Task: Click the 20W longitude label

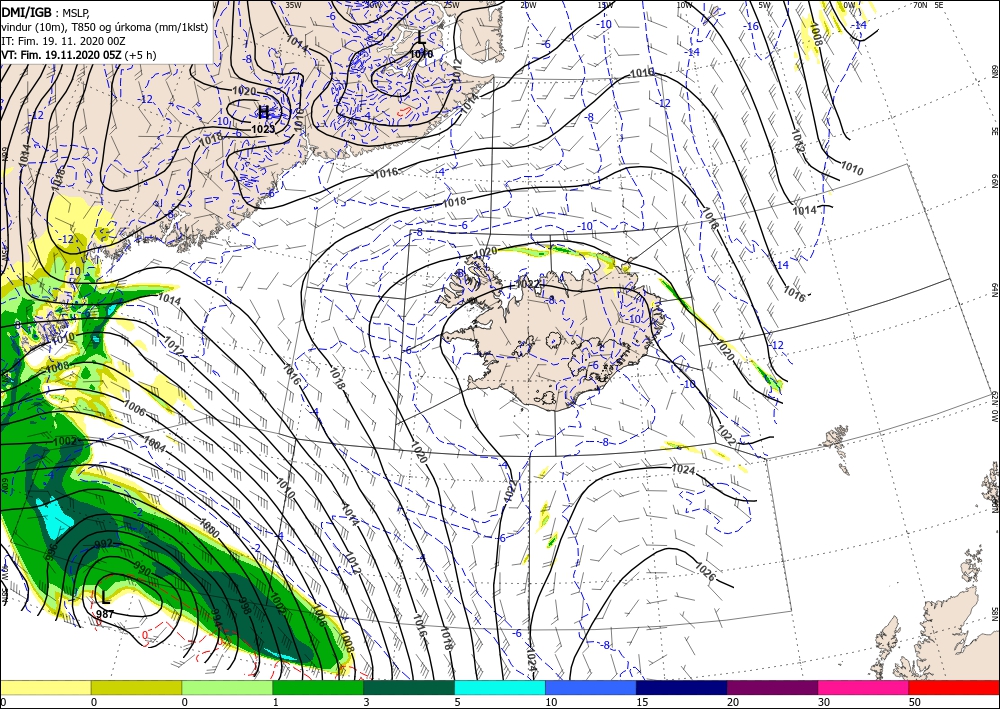Action: point(528,5)
